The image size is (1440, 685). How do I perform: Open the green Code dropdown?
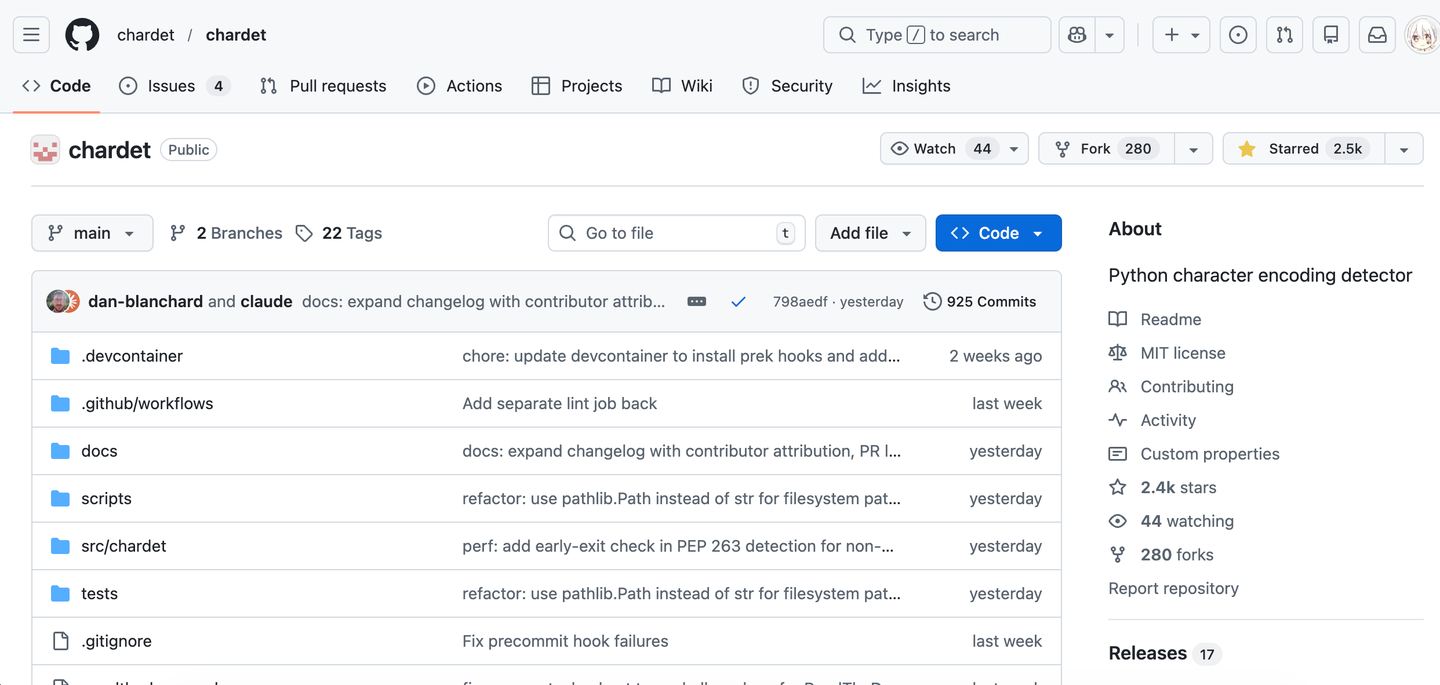998,233
